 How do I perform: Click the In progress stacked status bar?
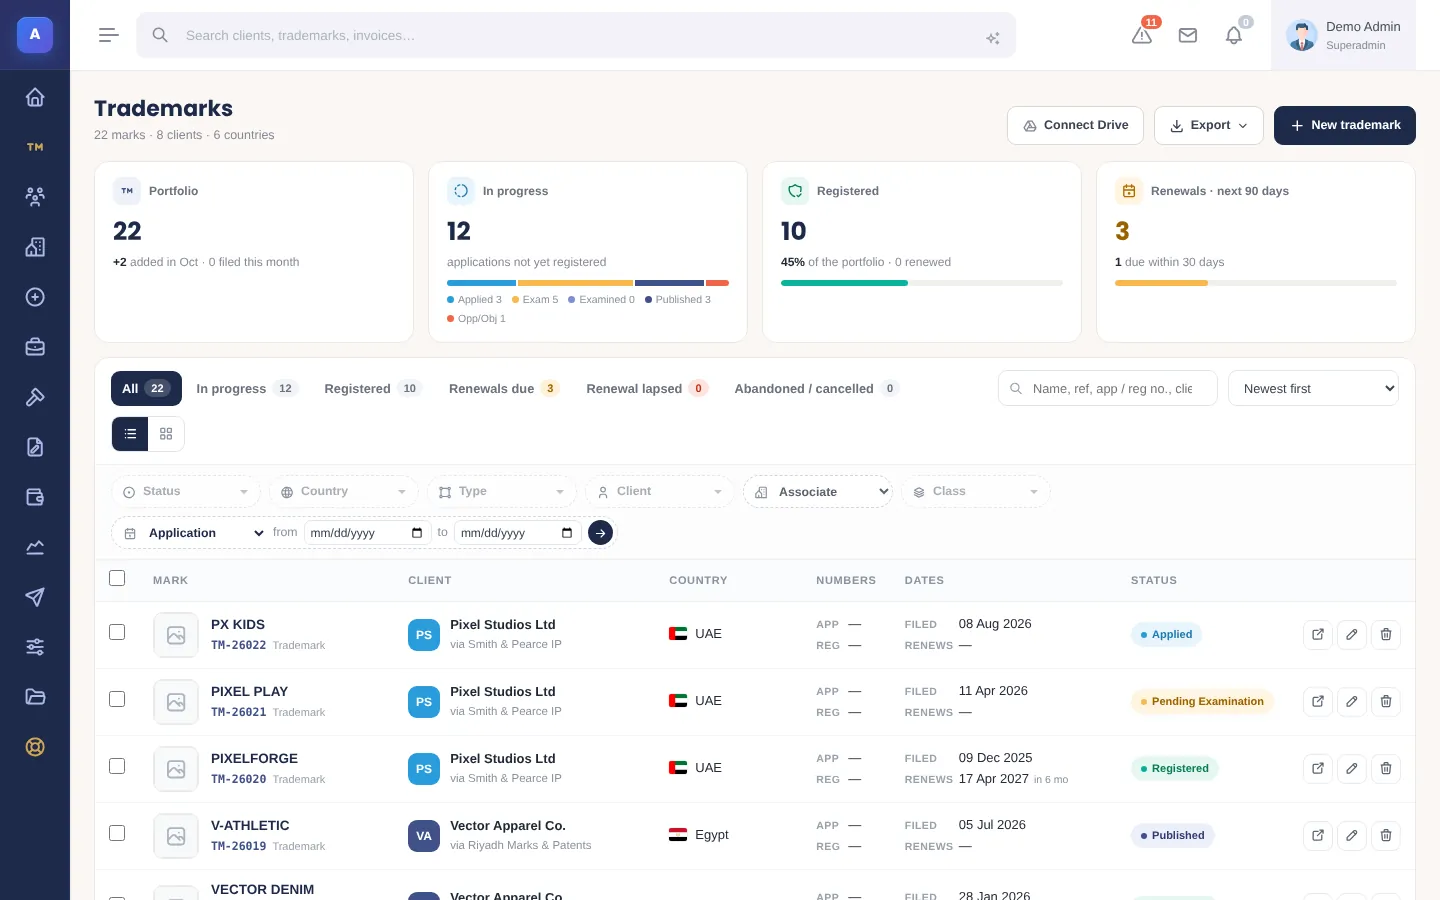[588, 283]
